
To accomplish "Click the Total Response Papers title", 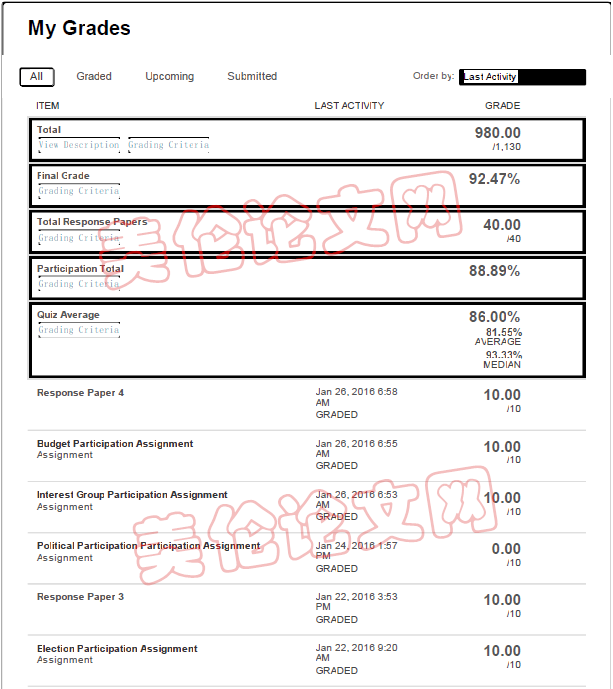I will point(92,222).
